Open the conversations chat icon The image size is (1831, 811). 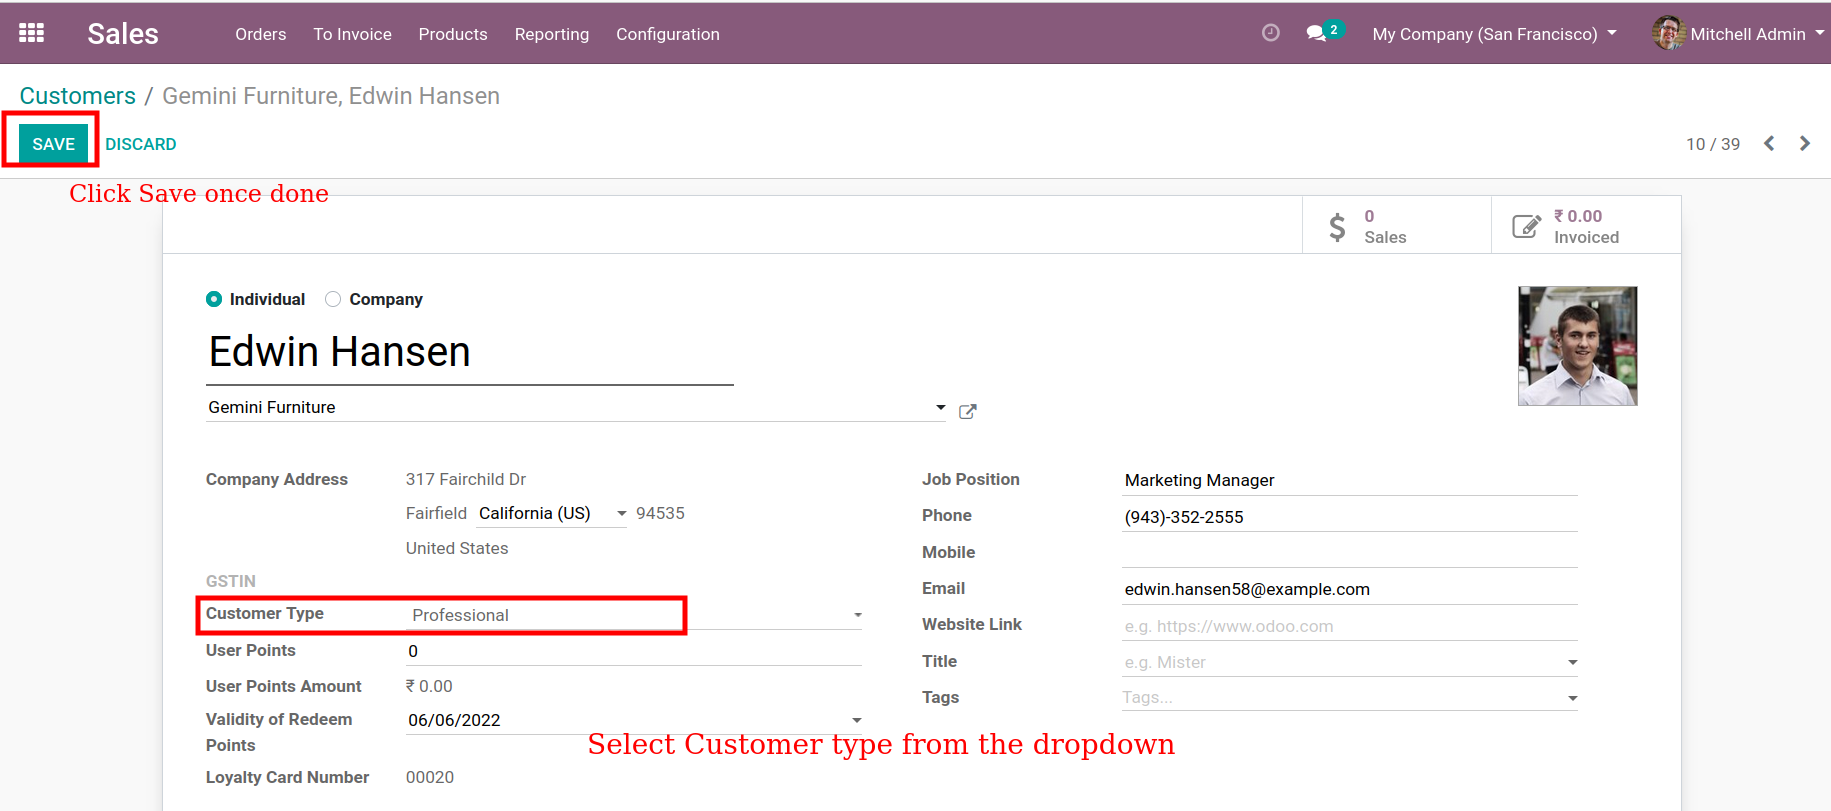pyautogui.click(x=1317, y=33)
